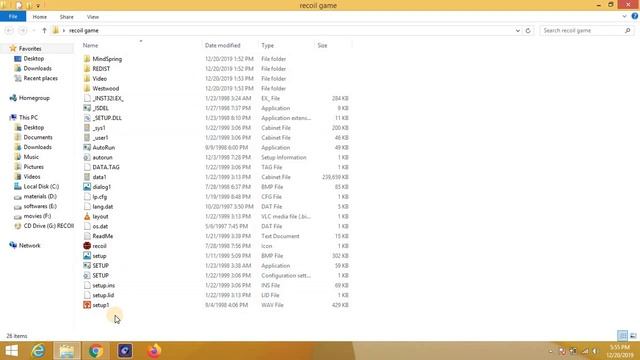
Task: Switch to the View ribbon tab
Action: coord(93,17)
